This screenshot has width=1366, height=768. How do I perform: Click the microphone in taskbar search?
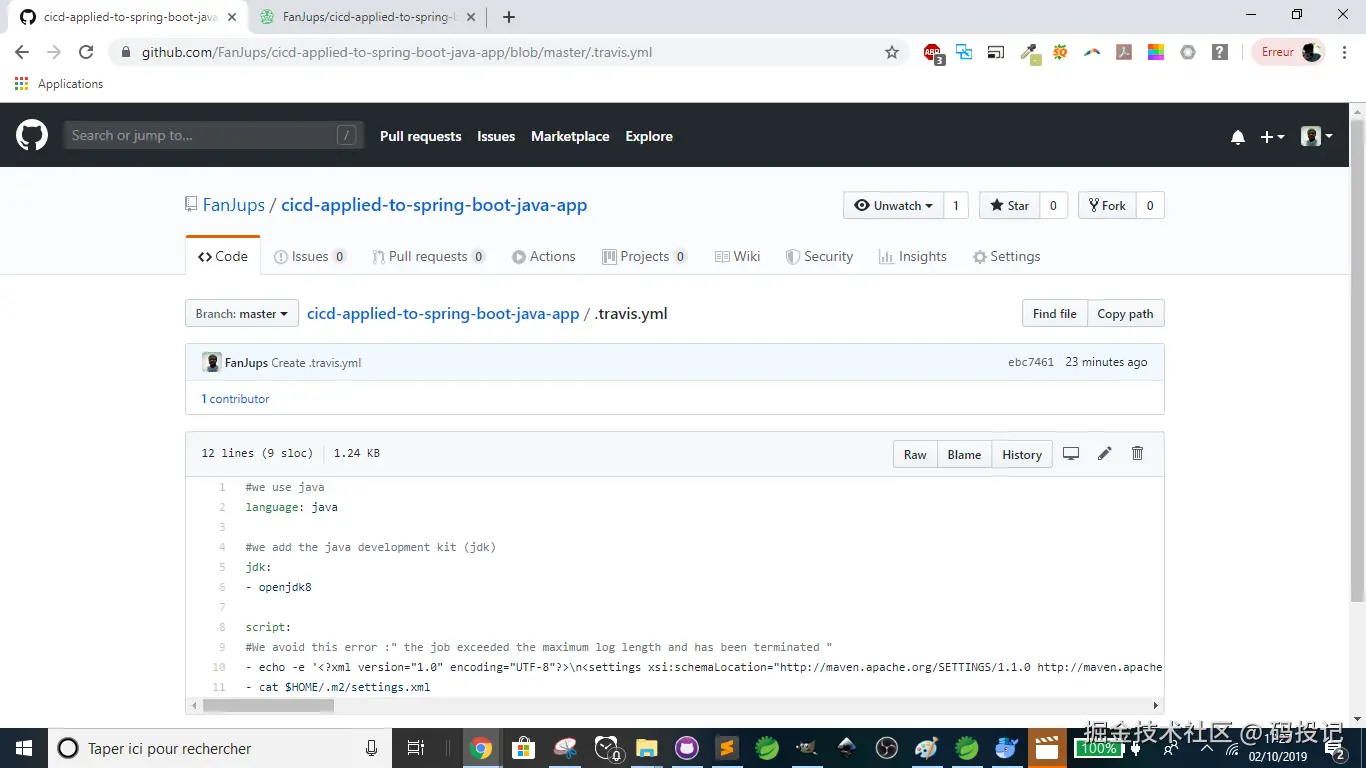click(372, 748)
